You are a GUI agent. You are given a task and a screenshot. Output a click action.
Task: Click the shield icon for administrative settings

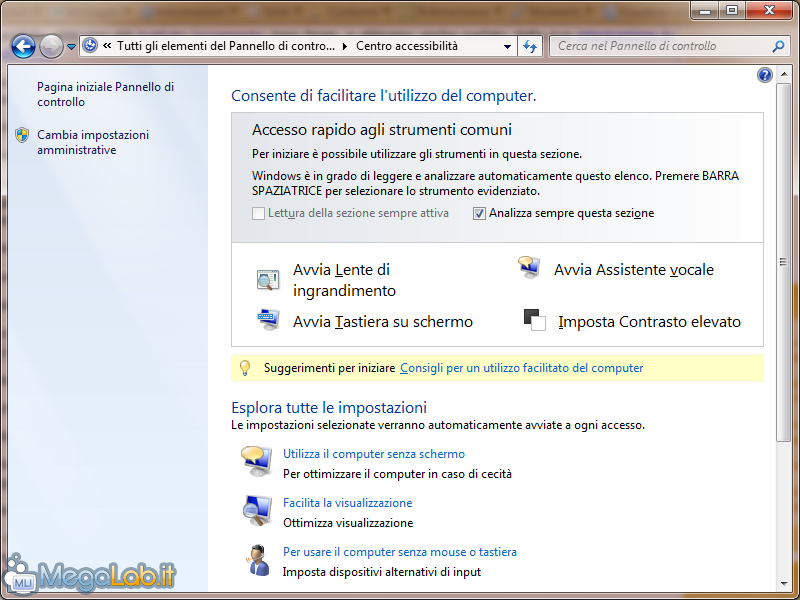tap(22, 135)
